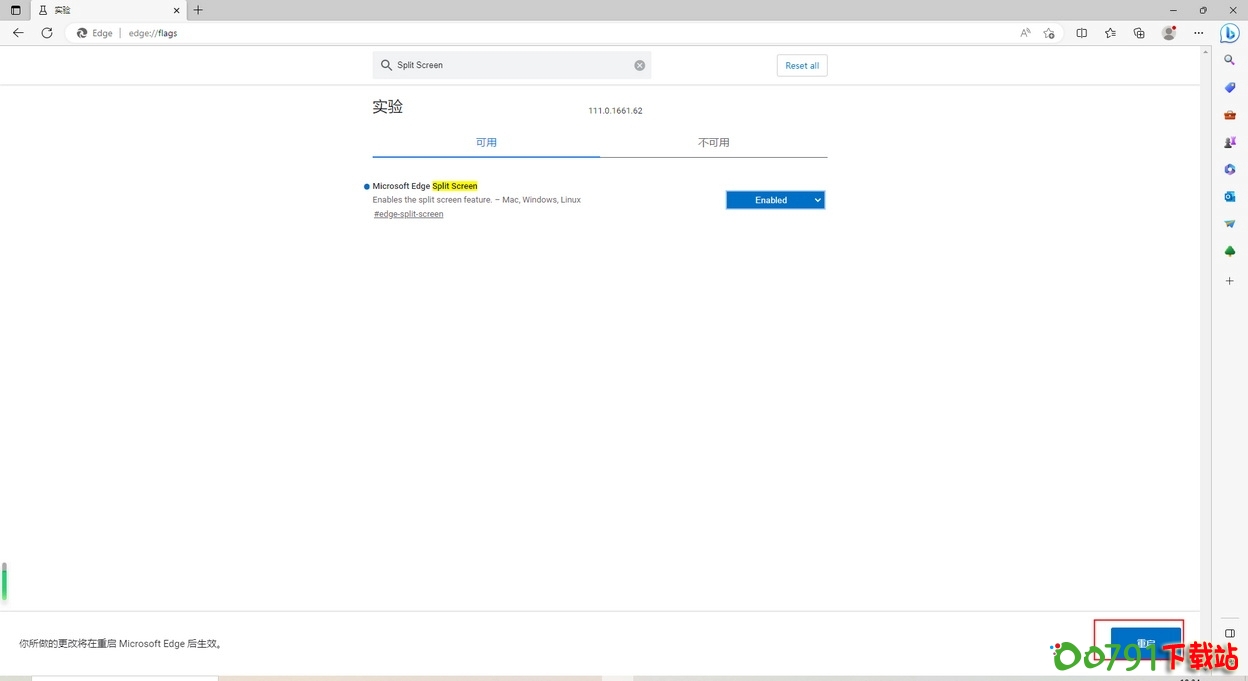
Task: Open the Favorites list icon
Action: pos(1110,33)
